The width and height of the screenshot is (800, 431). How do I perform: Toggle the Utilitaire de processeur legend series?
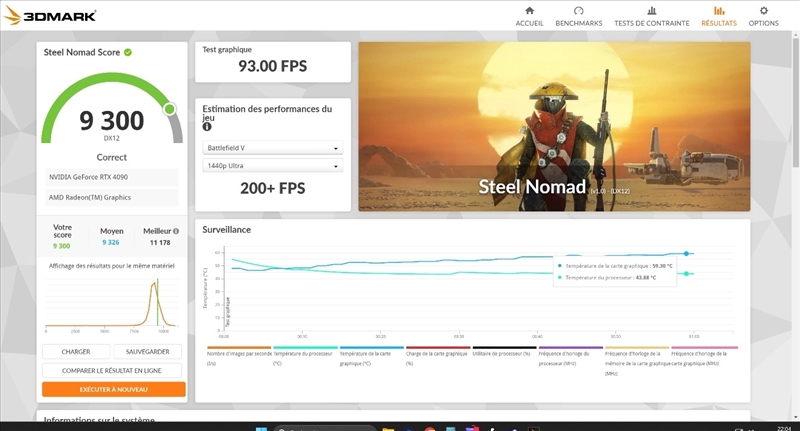pos(504,353)
